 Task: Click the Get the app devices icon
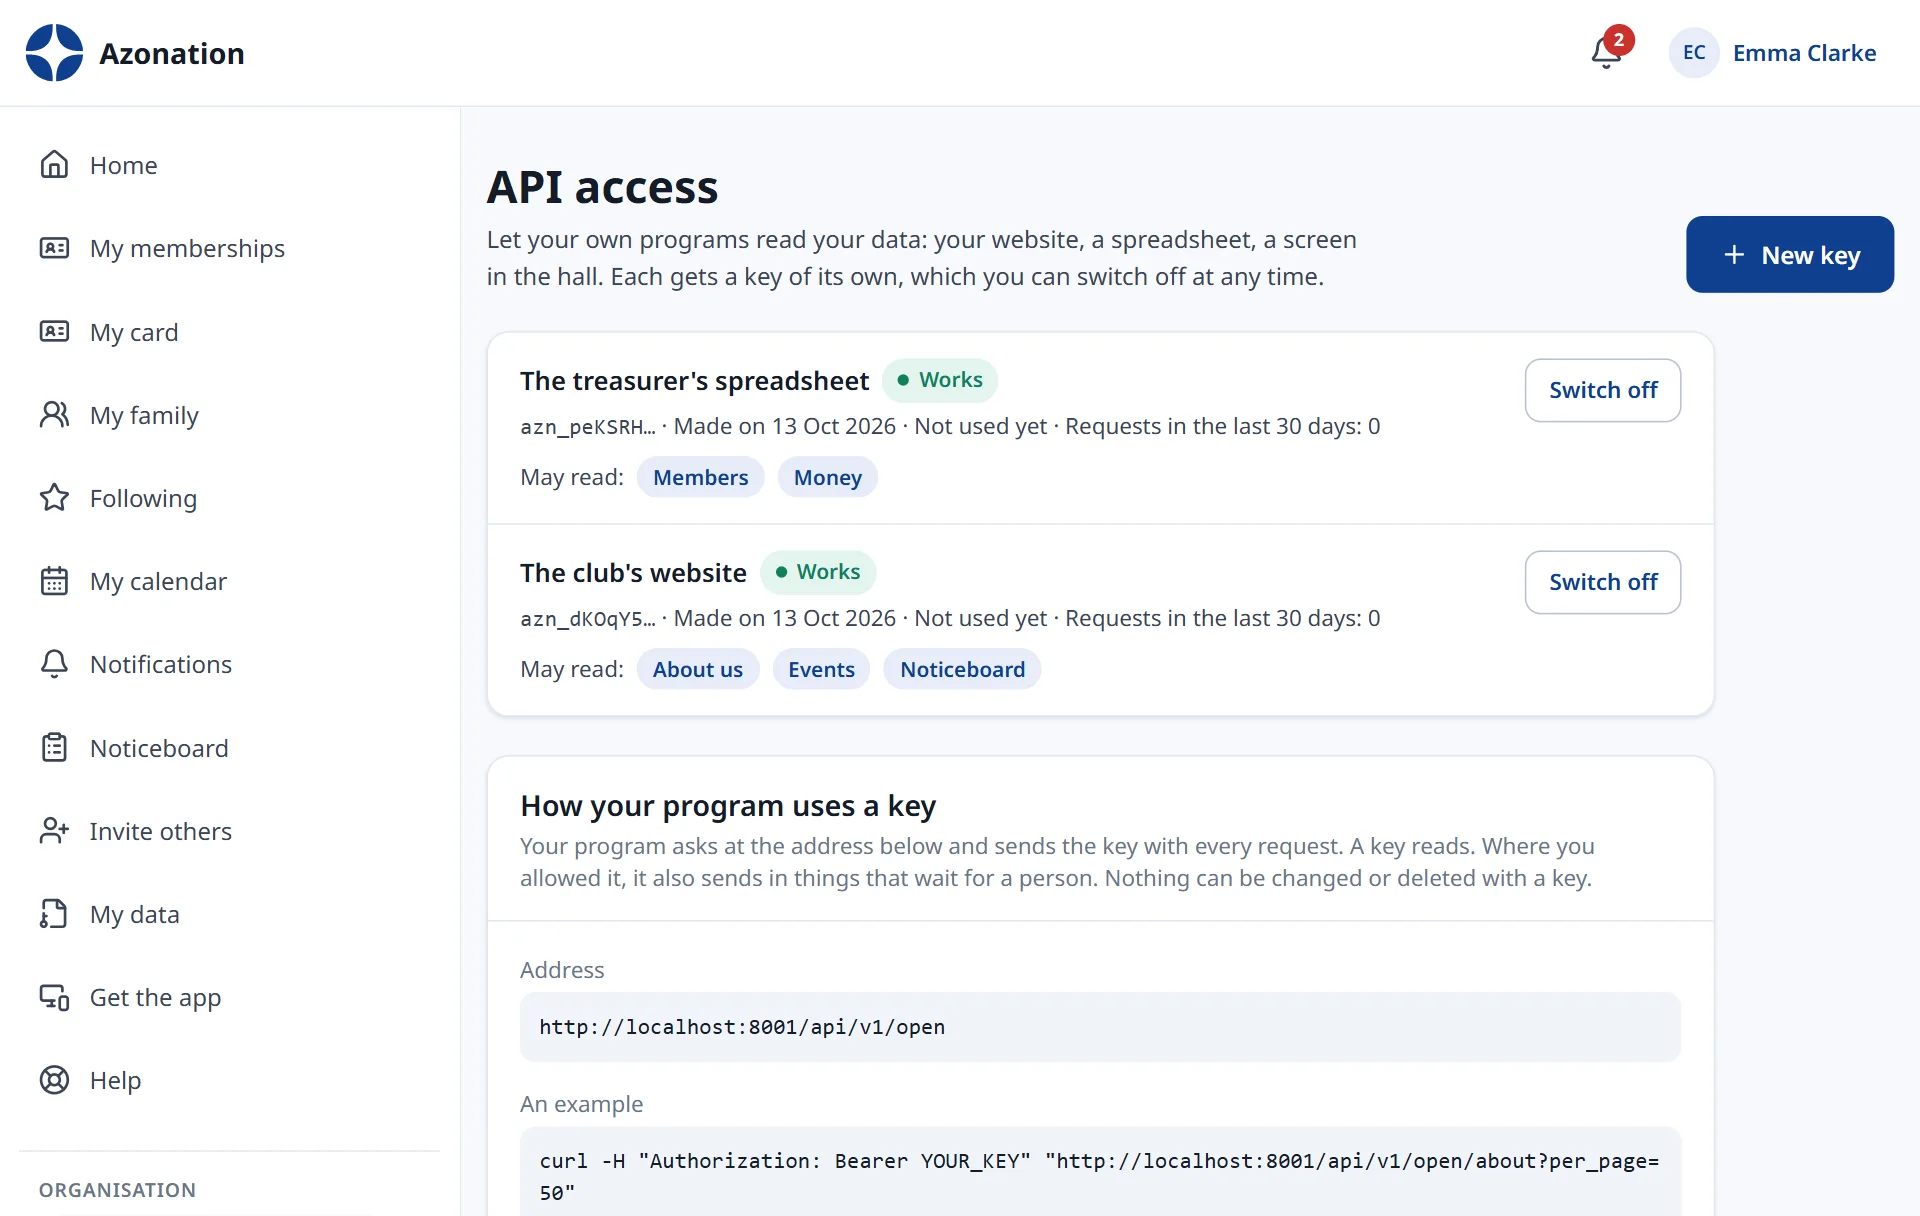coord(54,996)
